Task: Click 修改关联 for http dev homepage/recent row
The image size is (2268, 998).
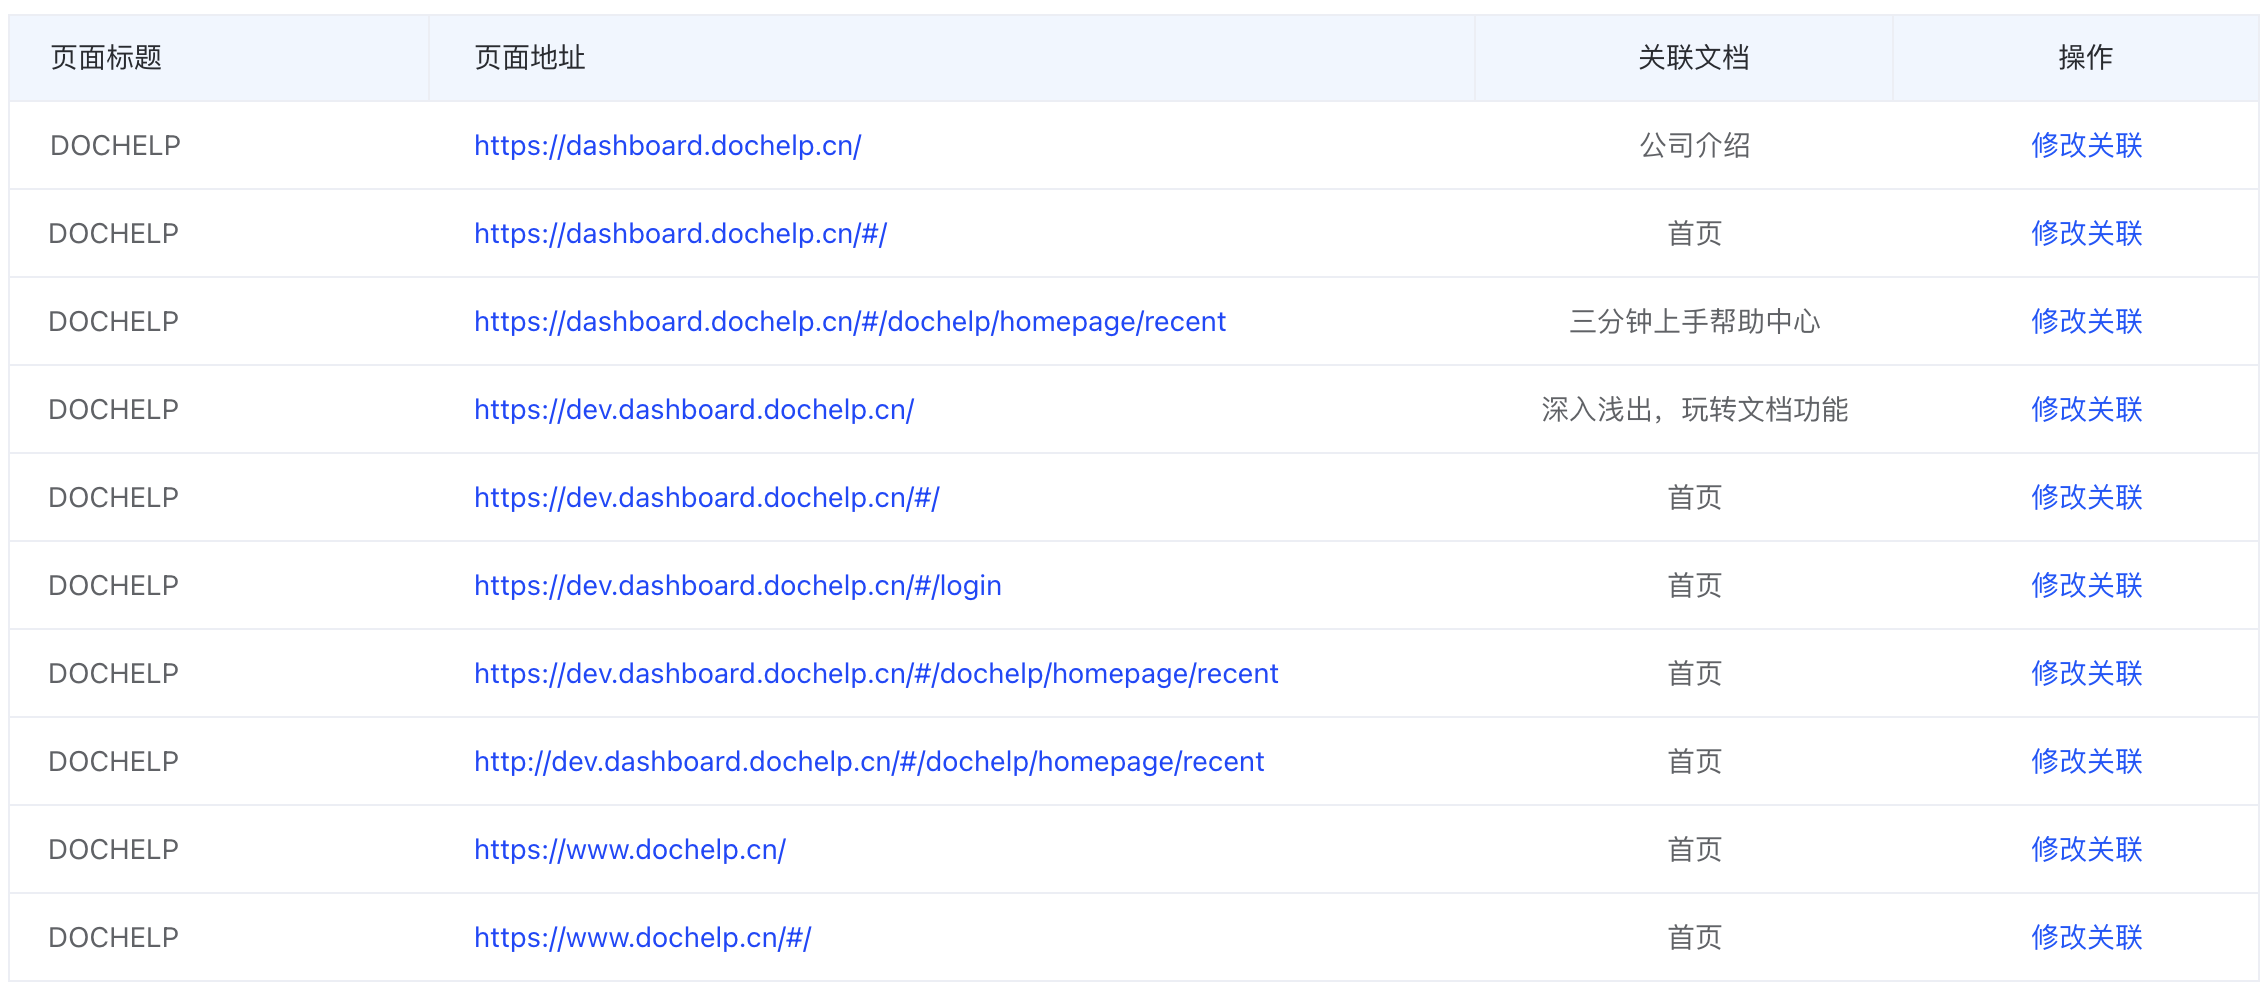Action: point(2086,762)
